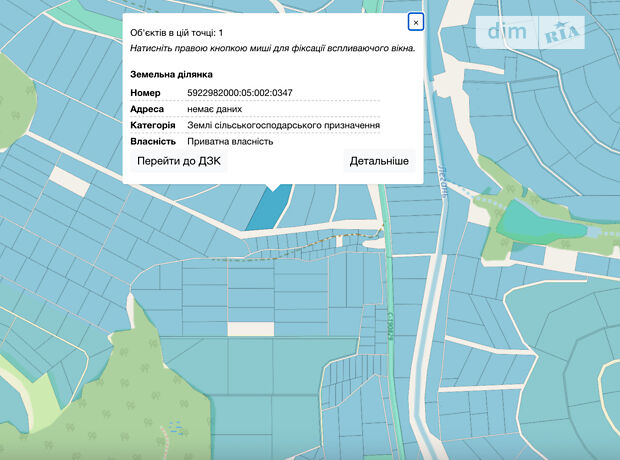Click the small white rectangular plot in map center

click(x=250, y=328)
